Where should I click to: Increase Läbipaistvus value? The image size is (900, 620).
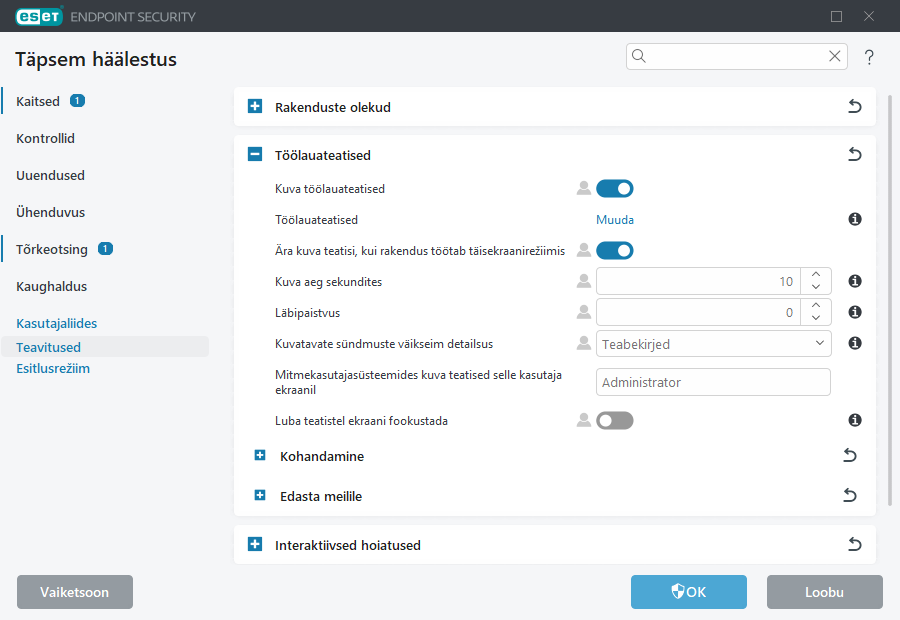(816, 306)
